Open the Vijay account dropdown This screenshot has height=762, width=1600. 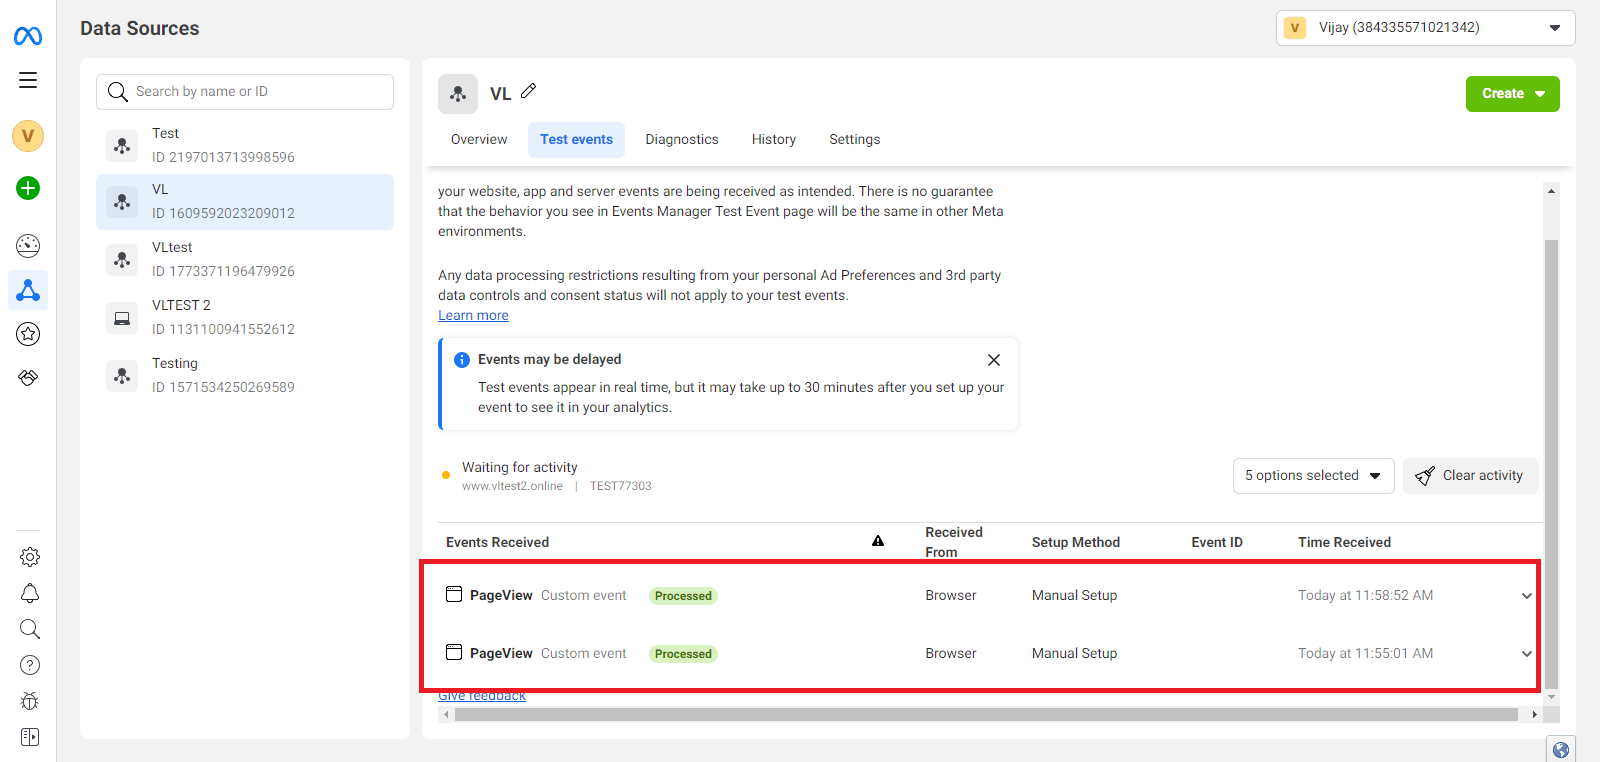1425,28
